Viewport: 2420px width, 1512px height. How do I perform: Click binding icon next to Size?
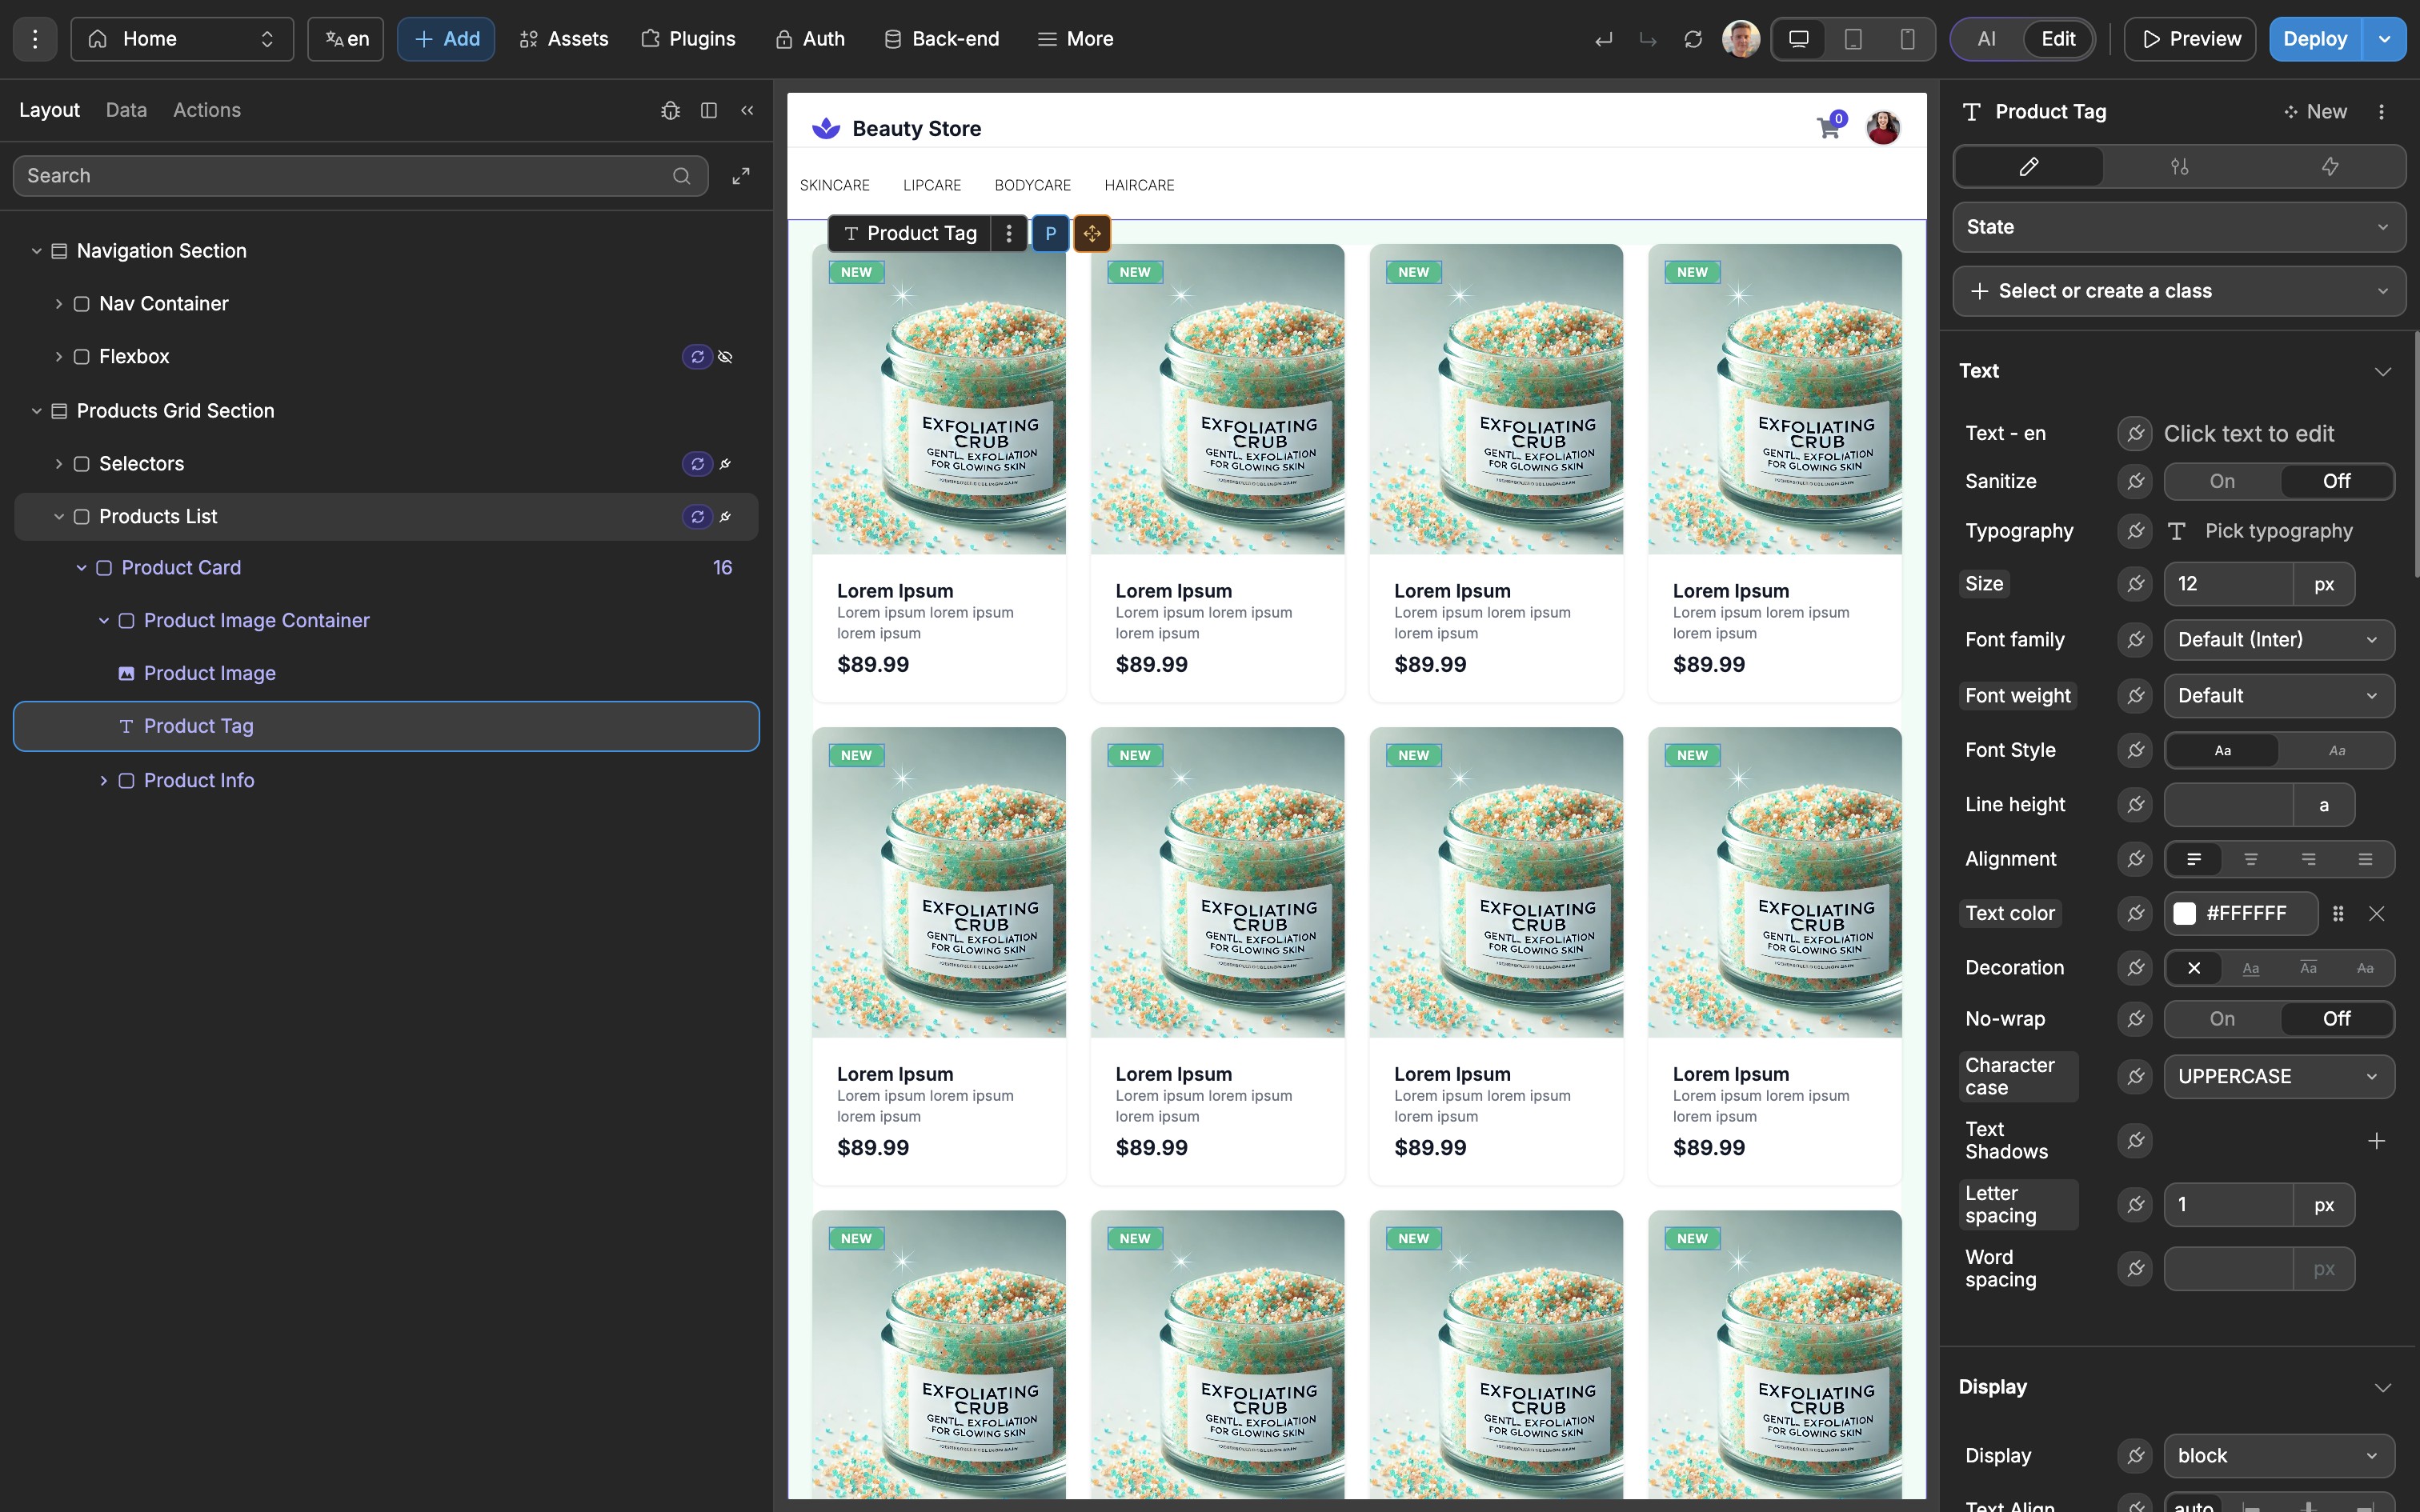2135,584
